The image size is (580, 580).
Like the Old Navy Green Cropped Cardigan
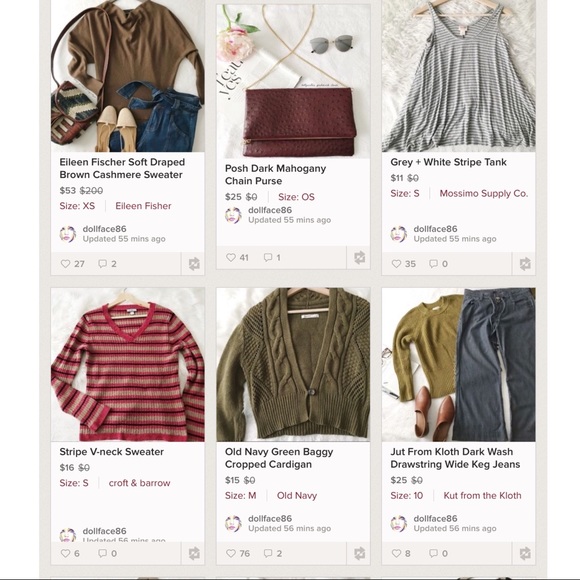click(x=238, y=553)
